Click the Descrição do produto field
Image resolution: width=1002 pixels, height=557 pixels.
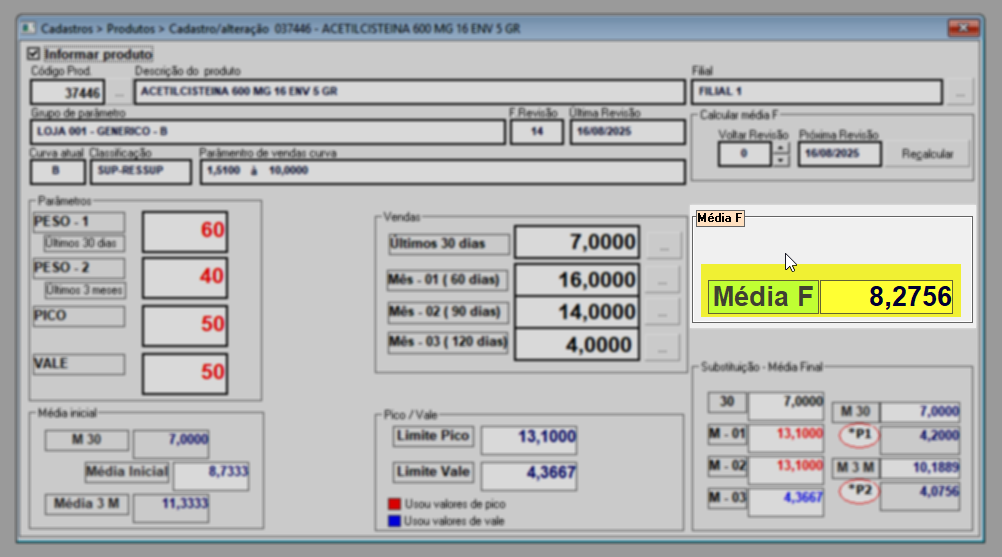(410, 92)
